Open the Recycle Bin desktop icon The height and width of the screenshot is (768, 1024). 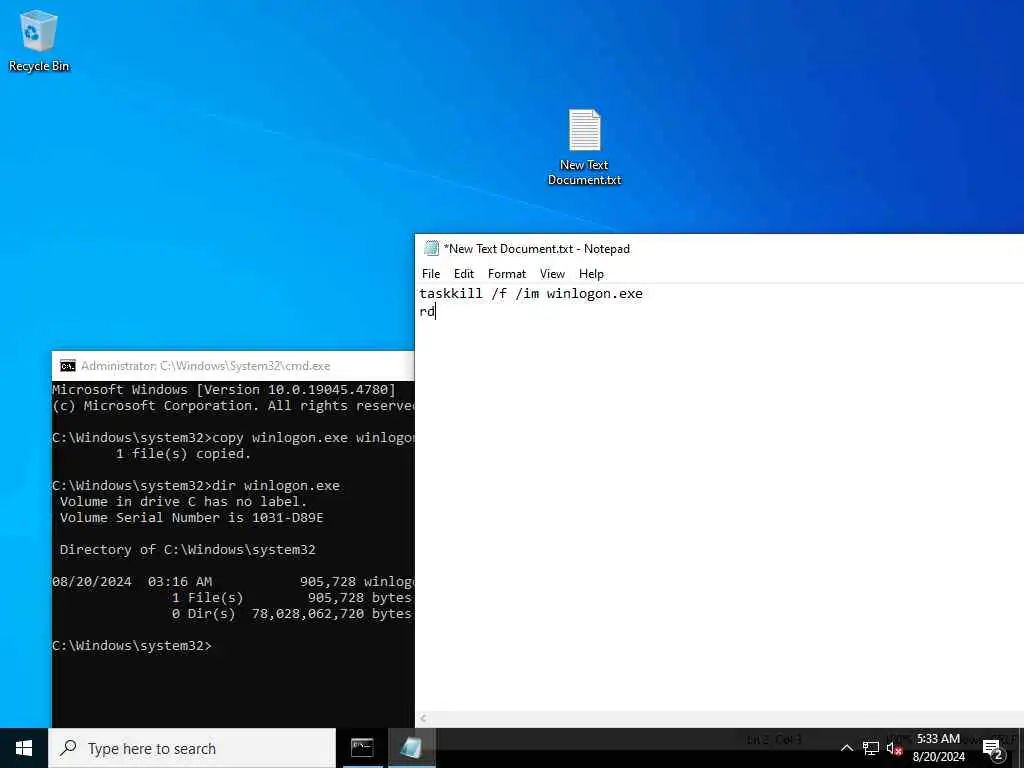39,40
